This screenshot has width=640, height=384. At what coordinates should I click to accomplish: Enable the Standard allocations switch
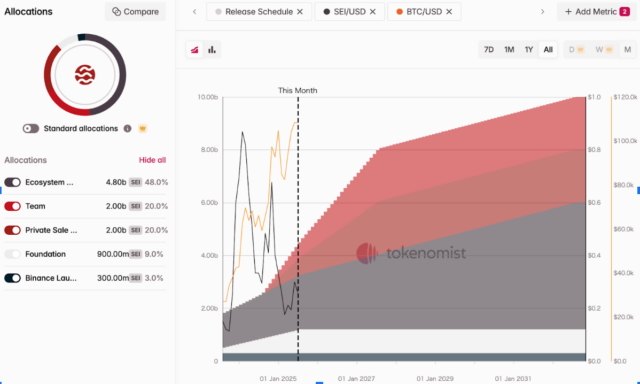coord(31,129)
